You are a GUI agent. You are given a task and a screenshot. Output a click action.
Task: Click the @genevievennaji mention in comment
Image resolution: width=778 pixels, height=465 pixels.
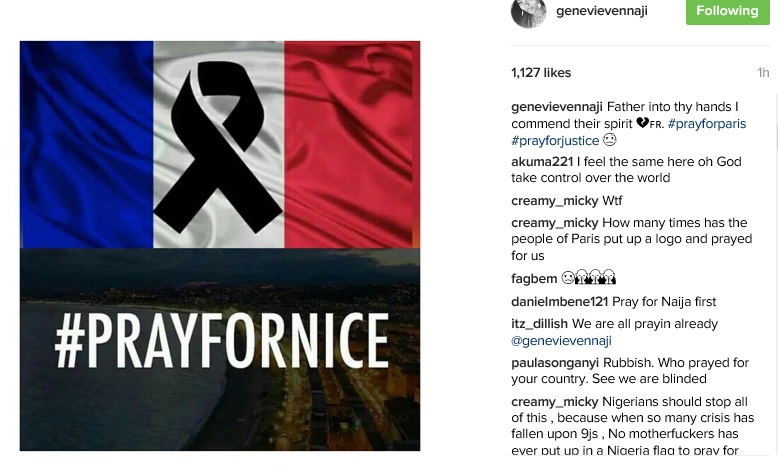(x=561, y=341)
